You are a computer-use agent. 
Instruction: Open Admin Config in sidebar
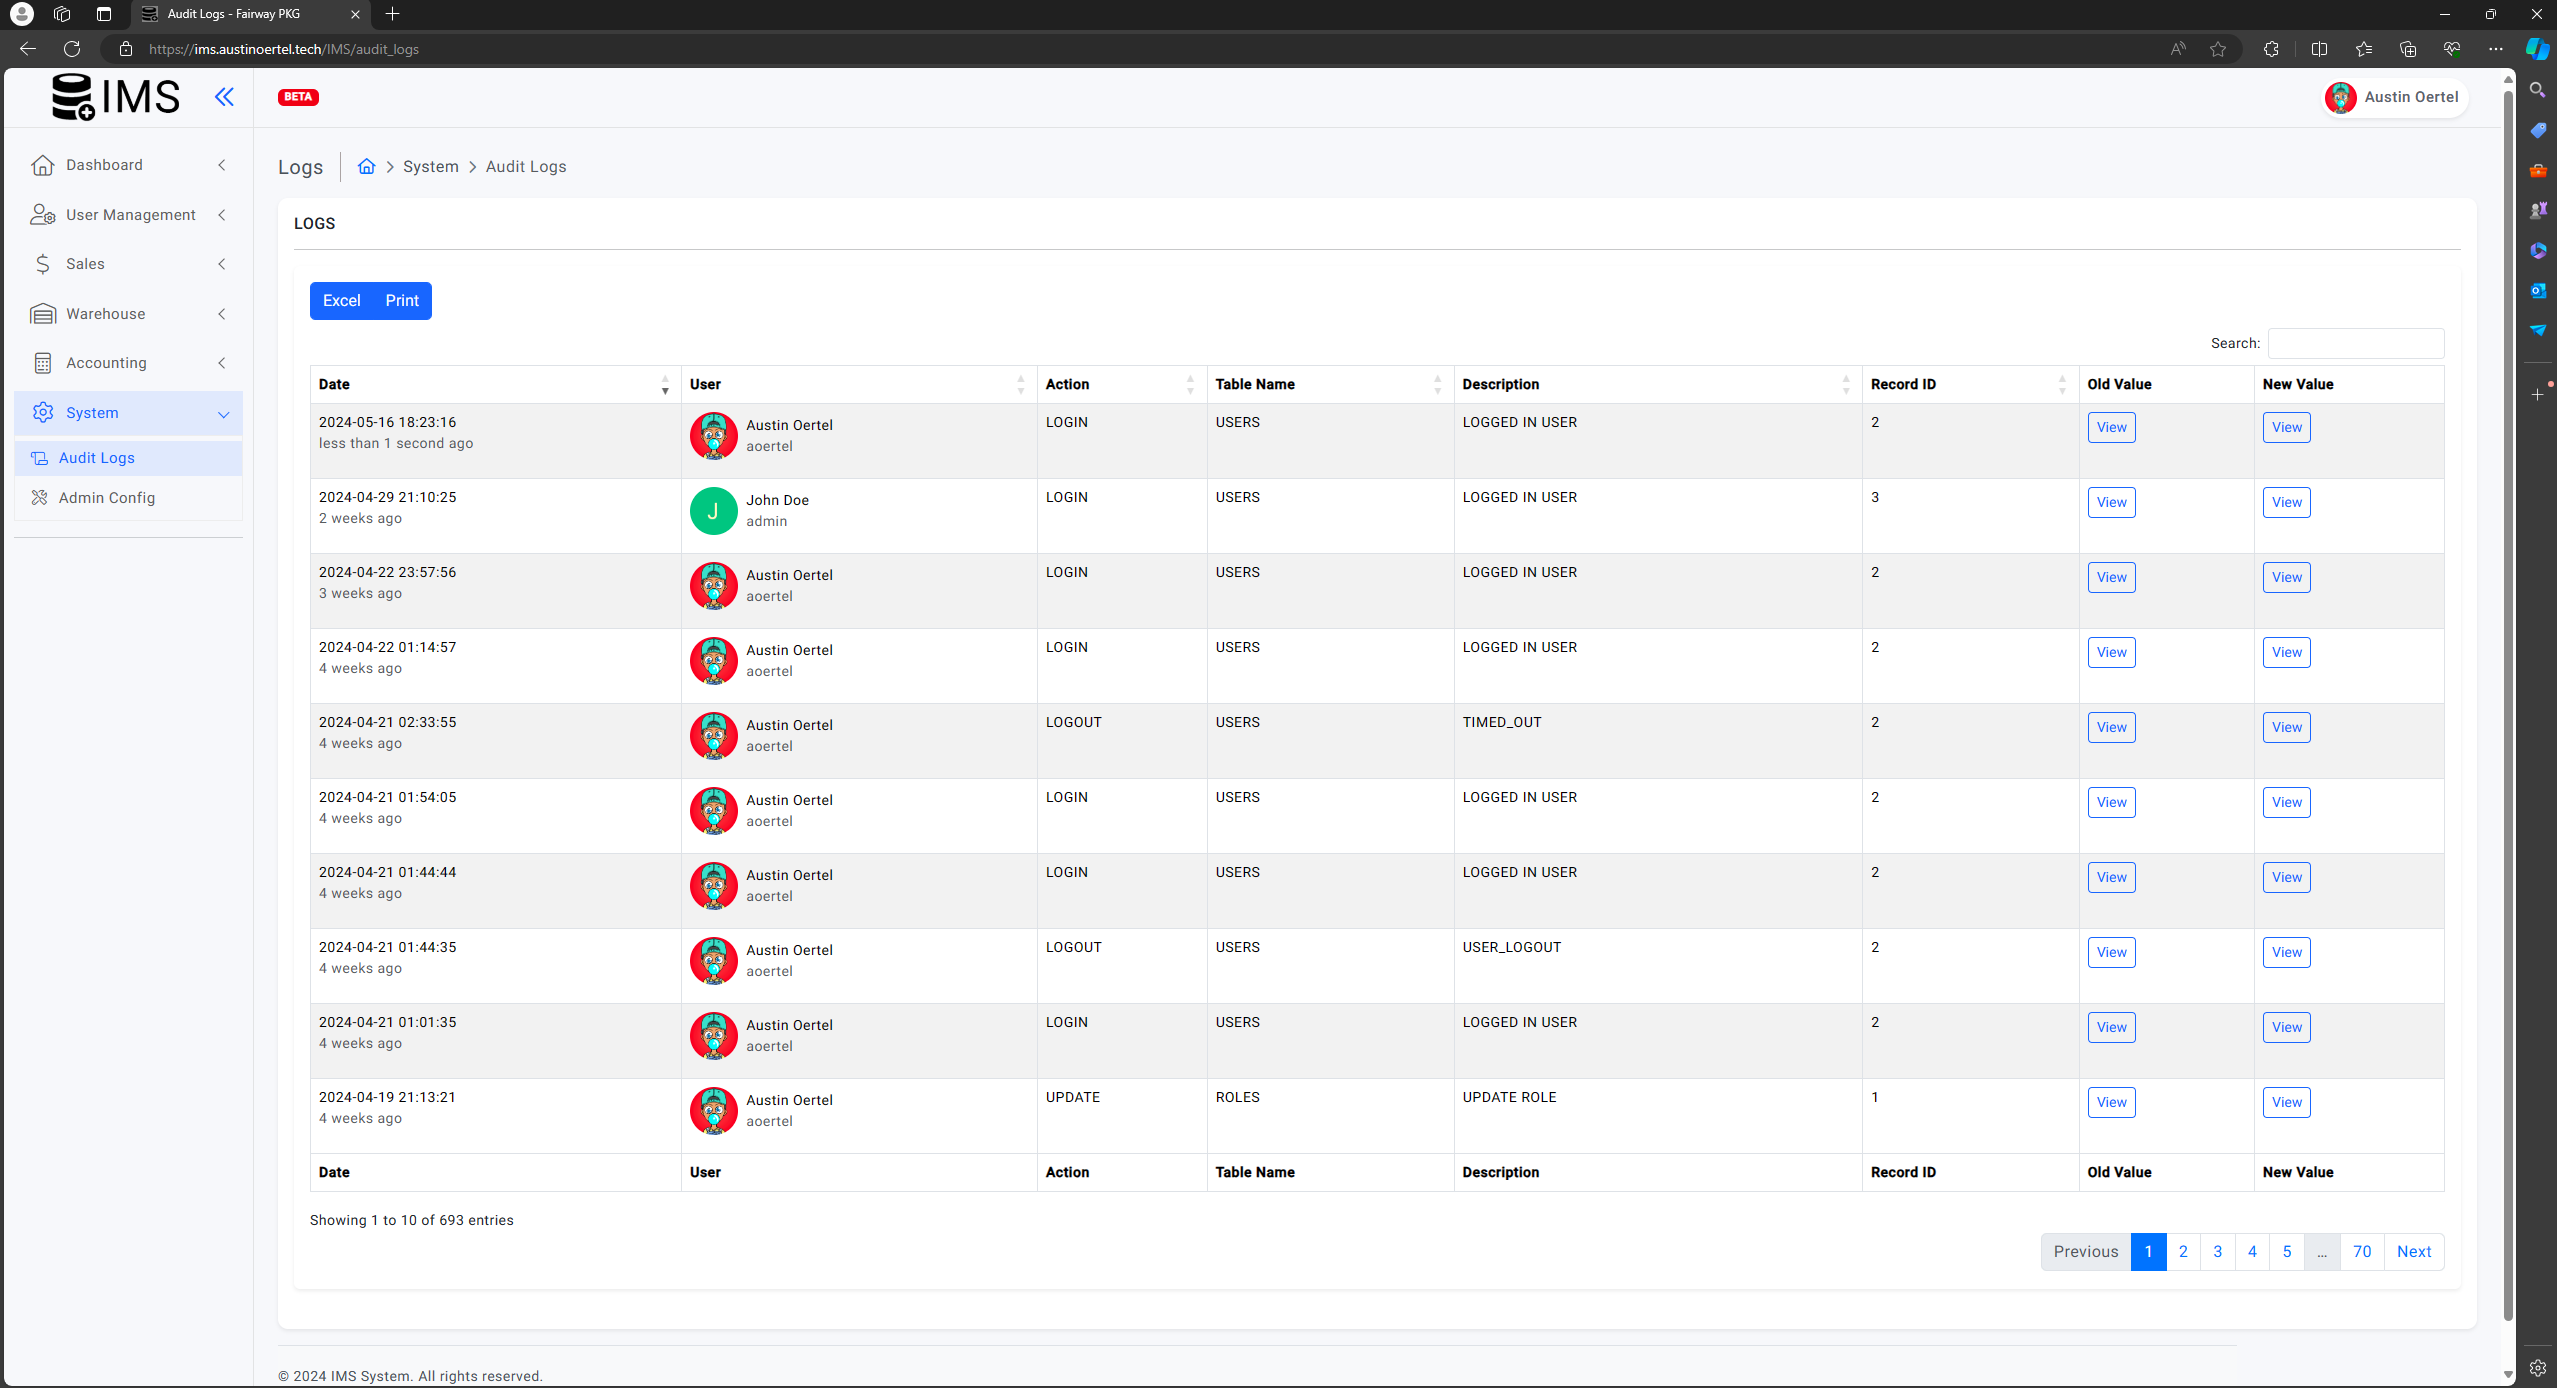(107, 498)
